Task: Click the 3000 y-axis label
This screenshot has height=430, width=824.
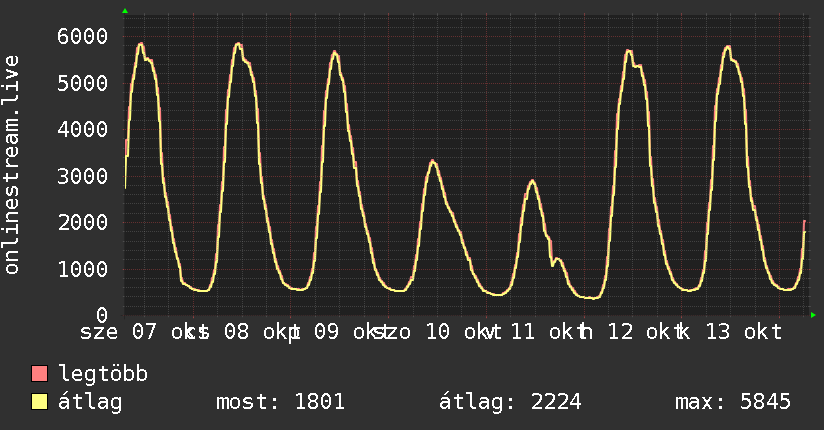Action: tap(83, 176)
